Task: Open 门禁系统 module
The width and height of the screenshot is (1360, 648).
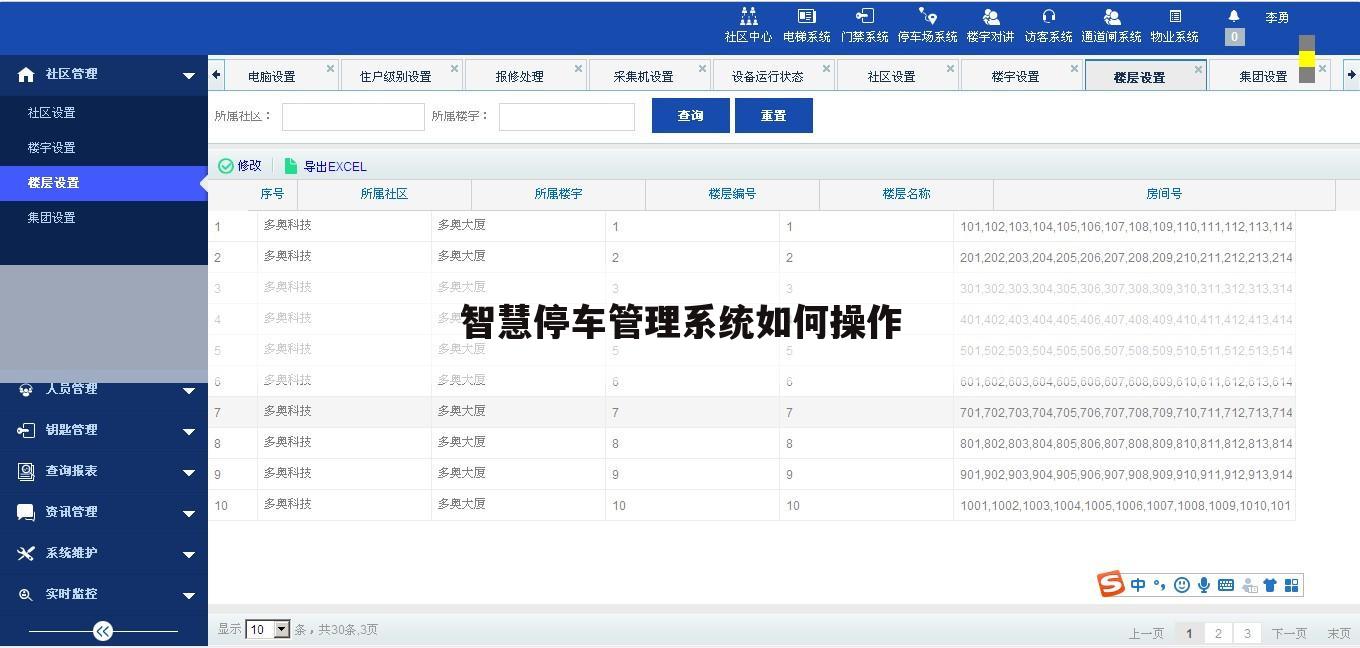Action: click(864, 26)
